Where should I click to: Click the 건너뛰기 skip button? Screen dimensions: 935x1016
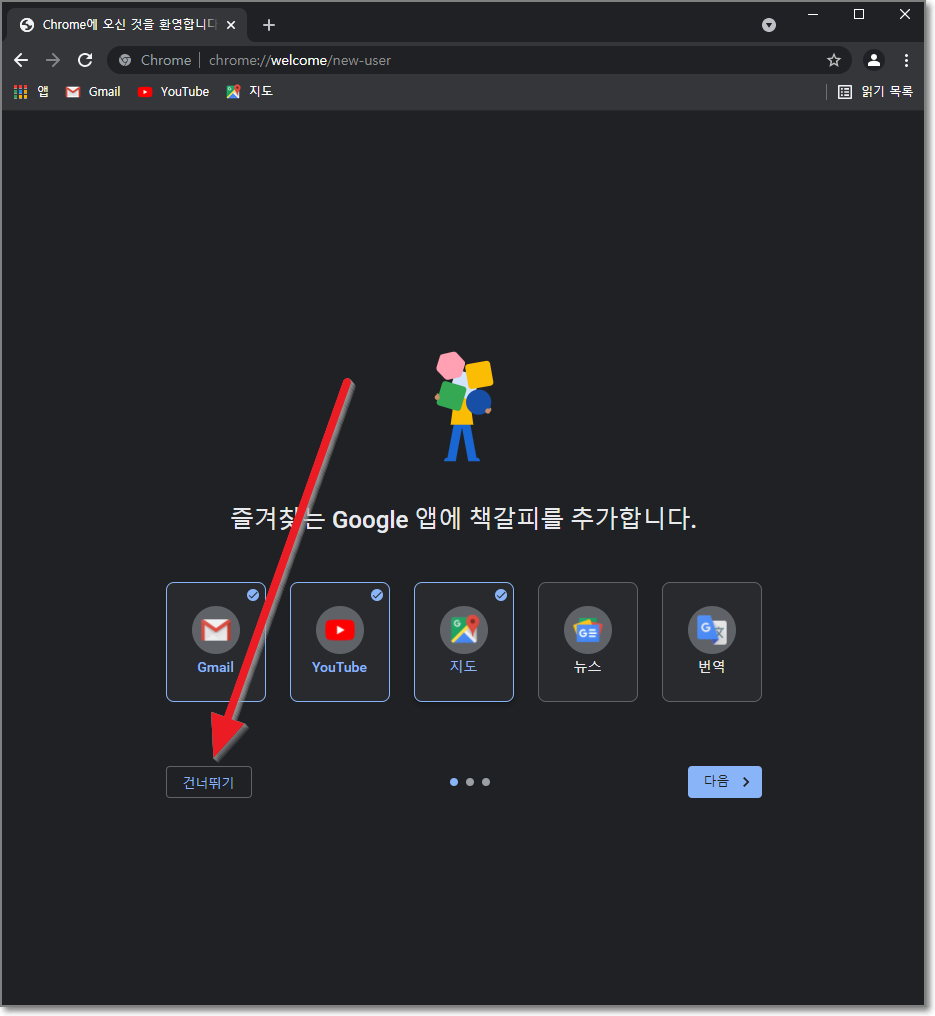209,782
